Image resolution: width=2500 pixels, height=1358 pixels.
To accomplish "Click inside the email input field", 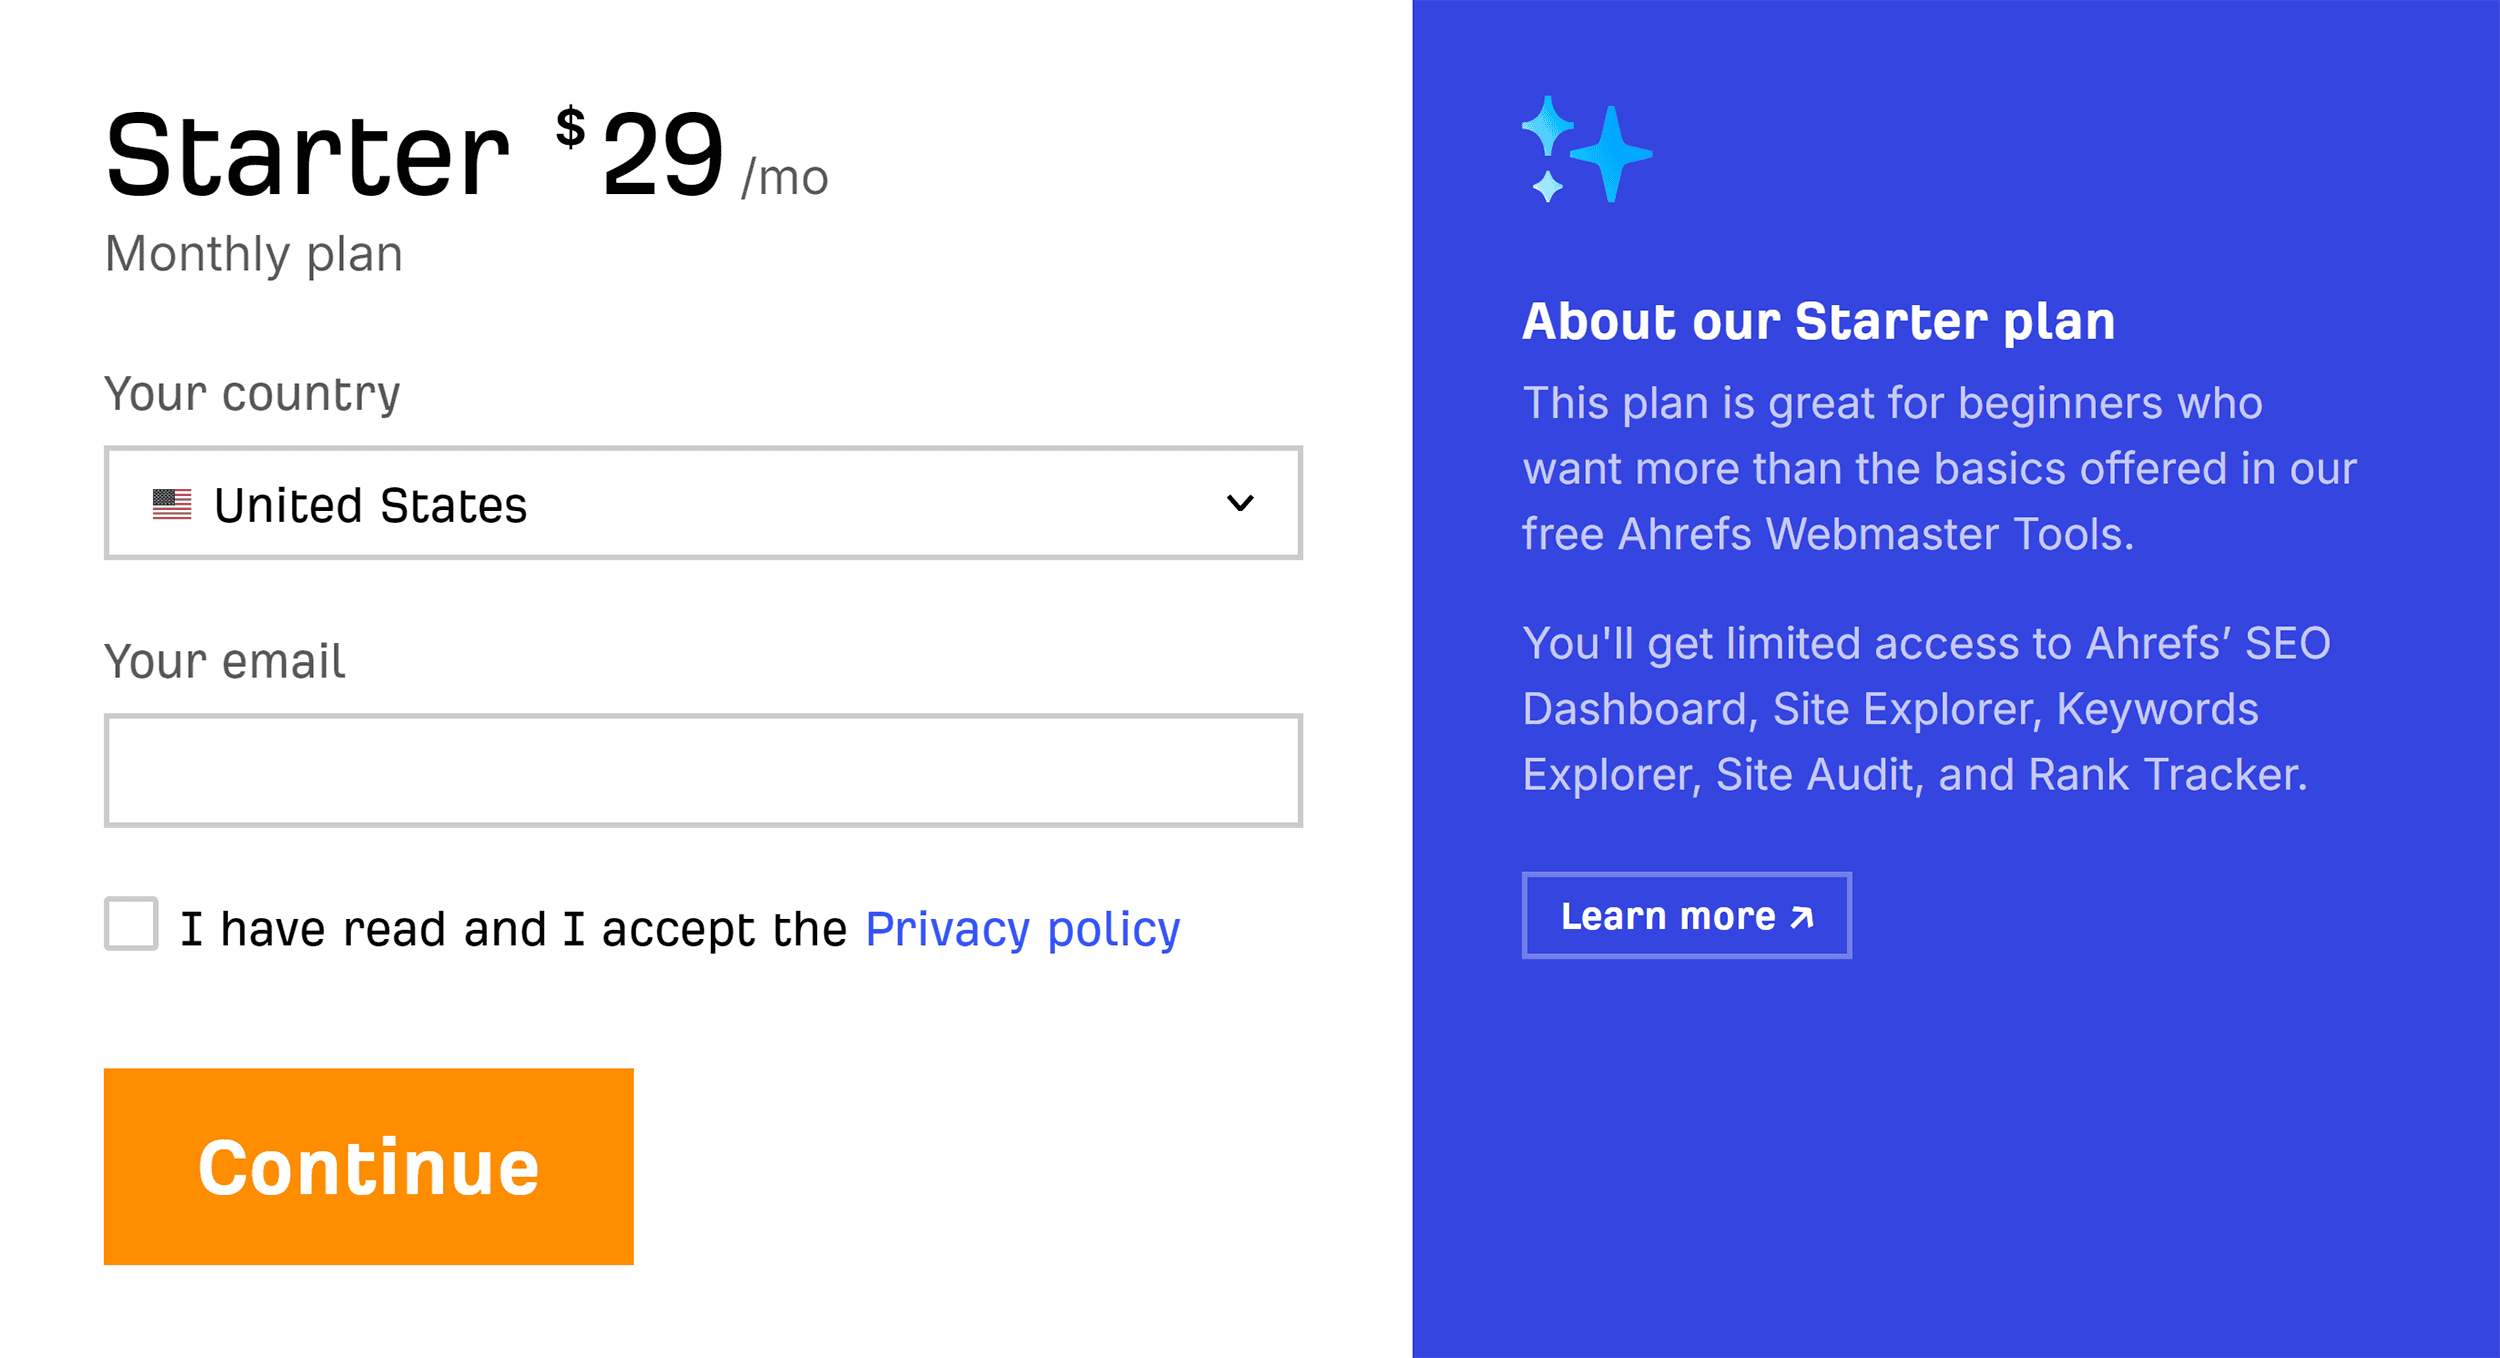I will 700,770.
